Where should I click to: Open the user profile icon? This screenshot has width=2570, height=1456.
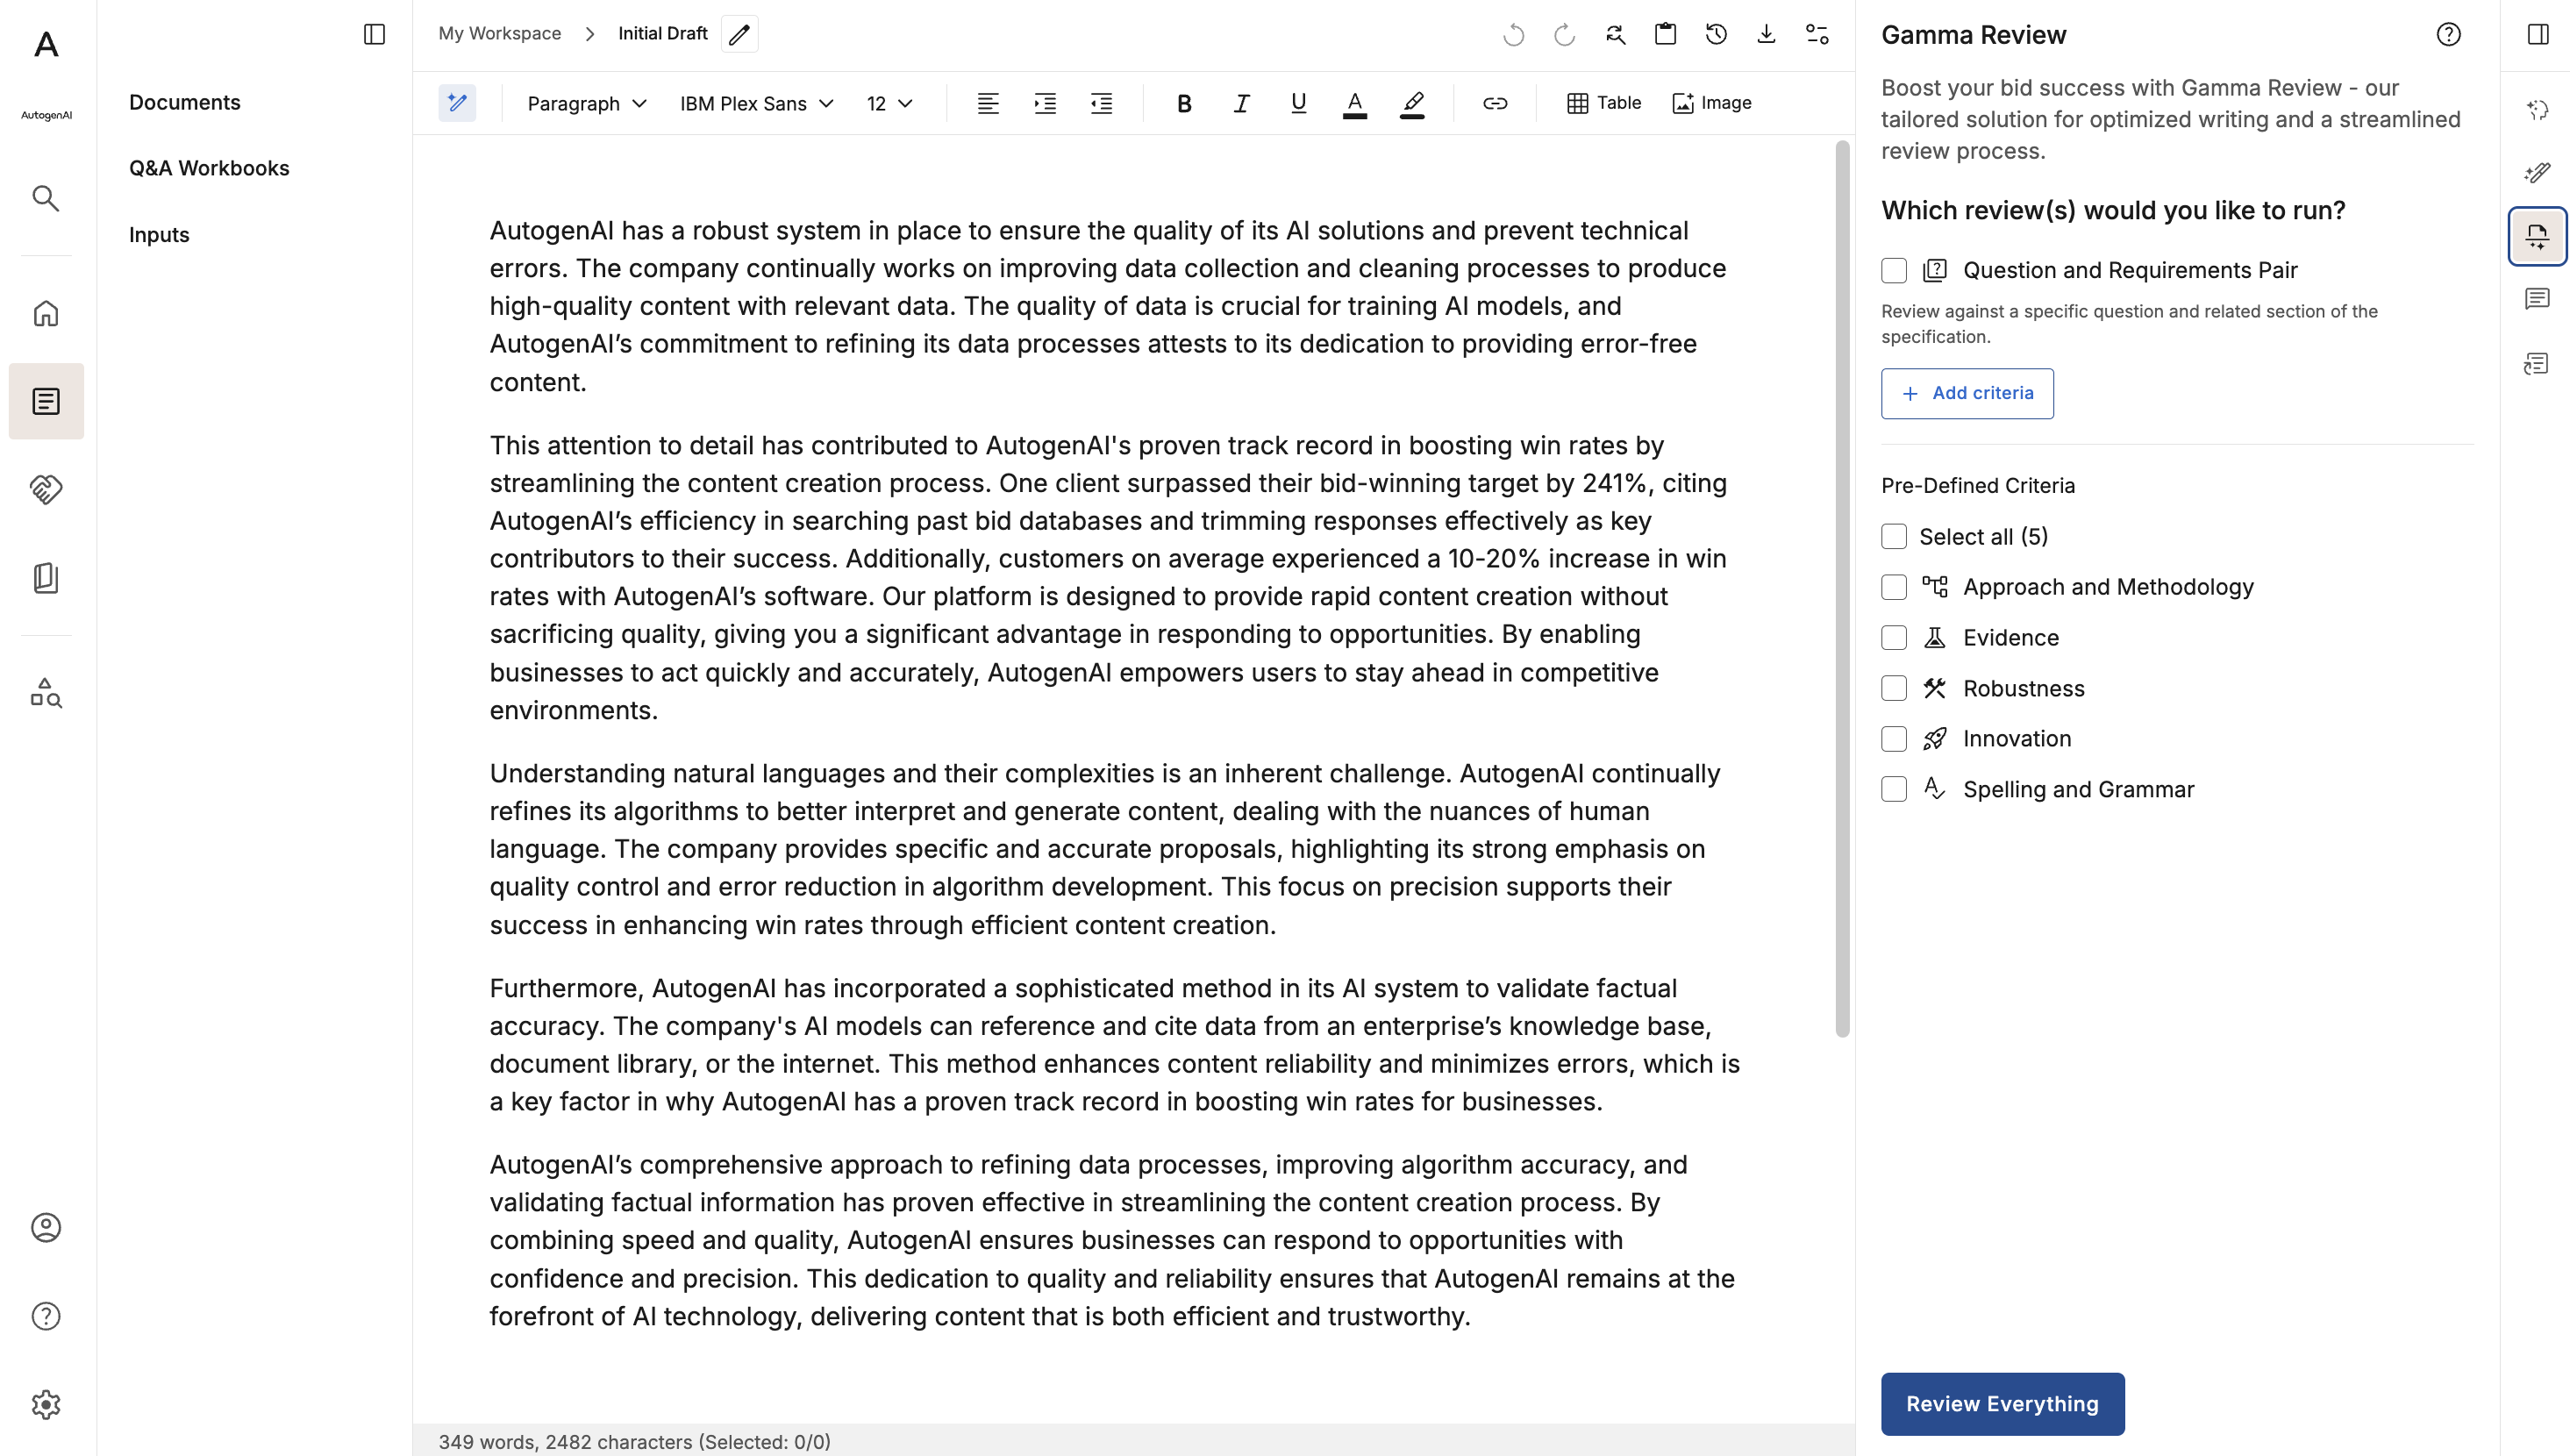(46, 1227)
